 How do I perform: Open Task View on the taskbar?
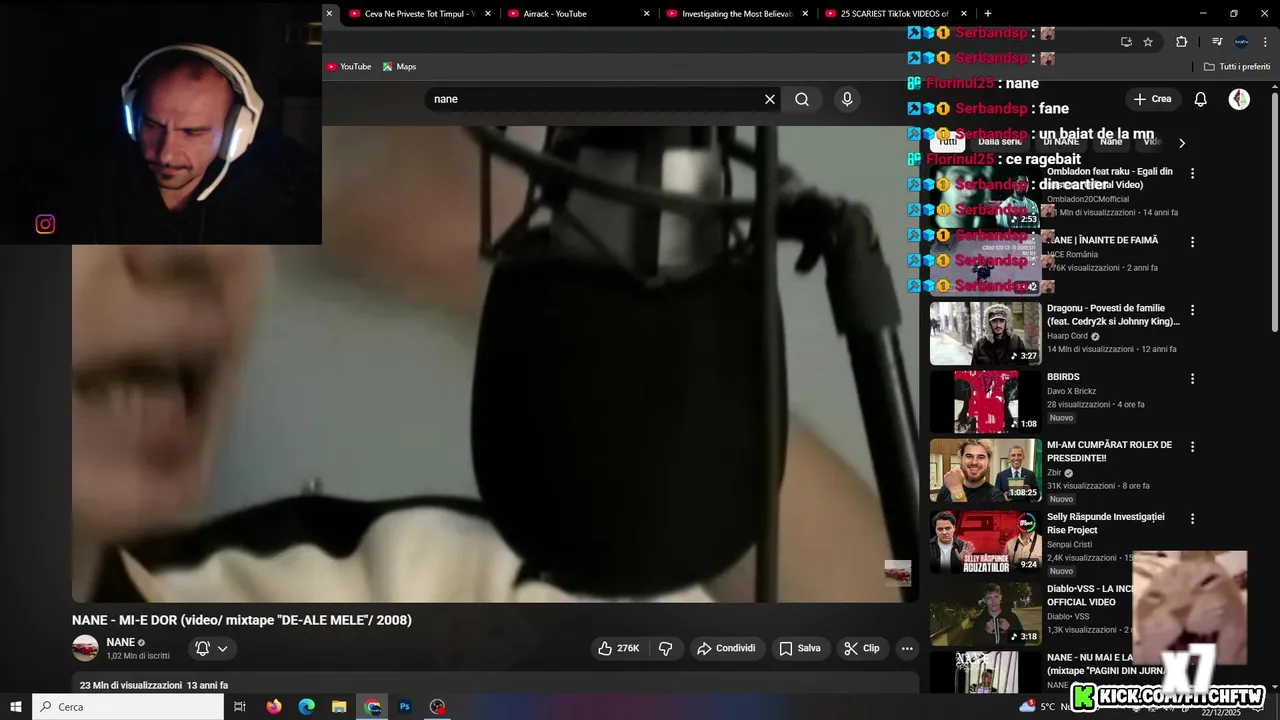pyautogui.click(x=240, y=707)
